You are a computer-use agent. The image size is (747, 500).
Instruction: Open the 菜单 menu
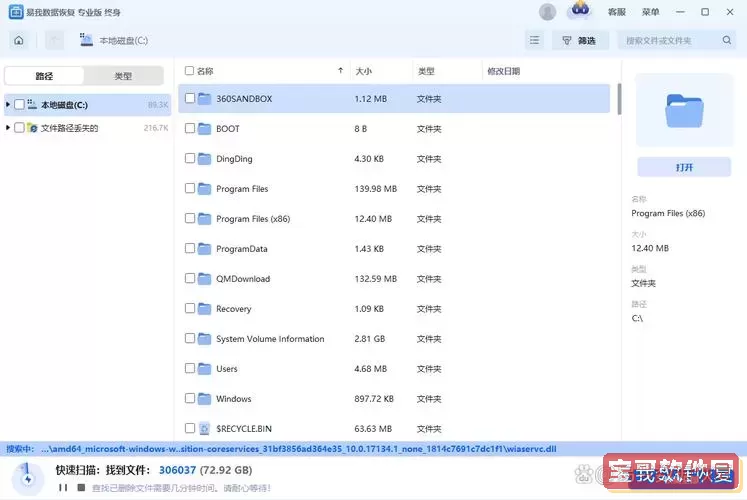click(x=650, y=12)
